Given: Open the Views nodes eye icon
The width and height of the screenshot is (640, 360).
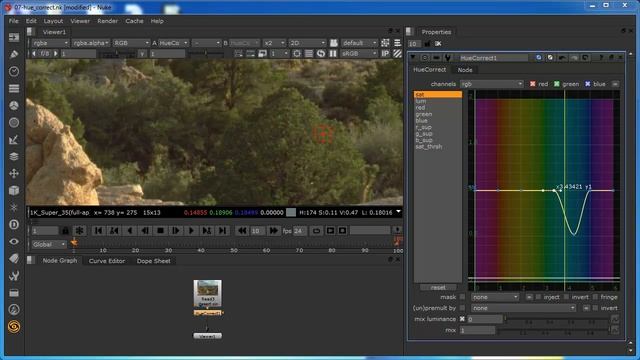Looking at the screenshot, I should point(14,242).
